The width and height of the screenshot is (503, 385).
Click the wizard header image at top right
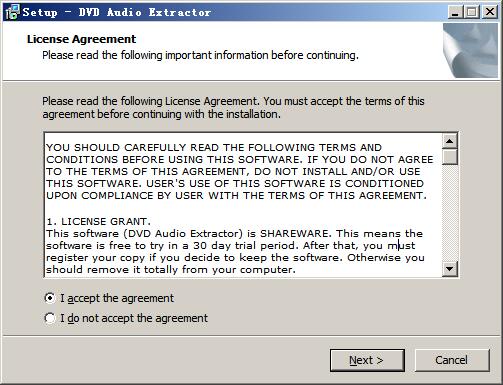pos(470,50)
